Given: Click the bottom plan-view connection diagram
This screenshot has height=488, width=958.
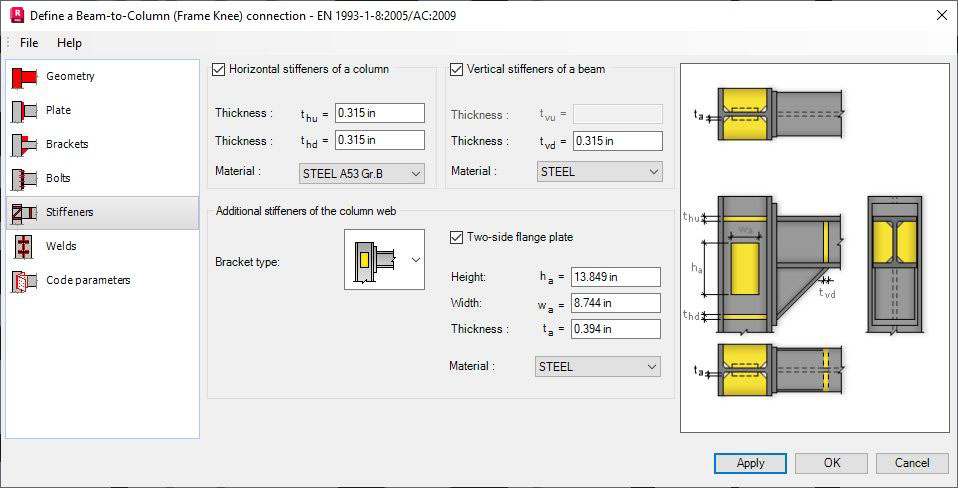Looking at the screenshot, I should [770, 370].
